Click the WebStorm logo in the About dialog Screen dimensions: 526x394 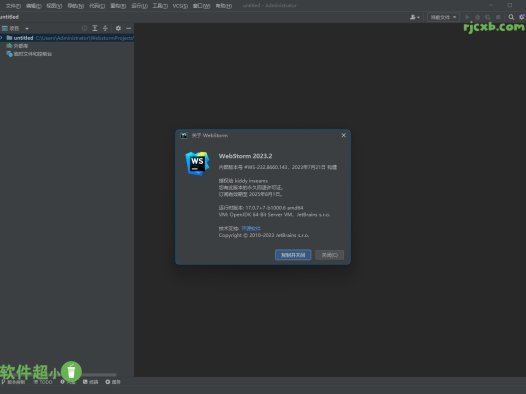point(197,163)
